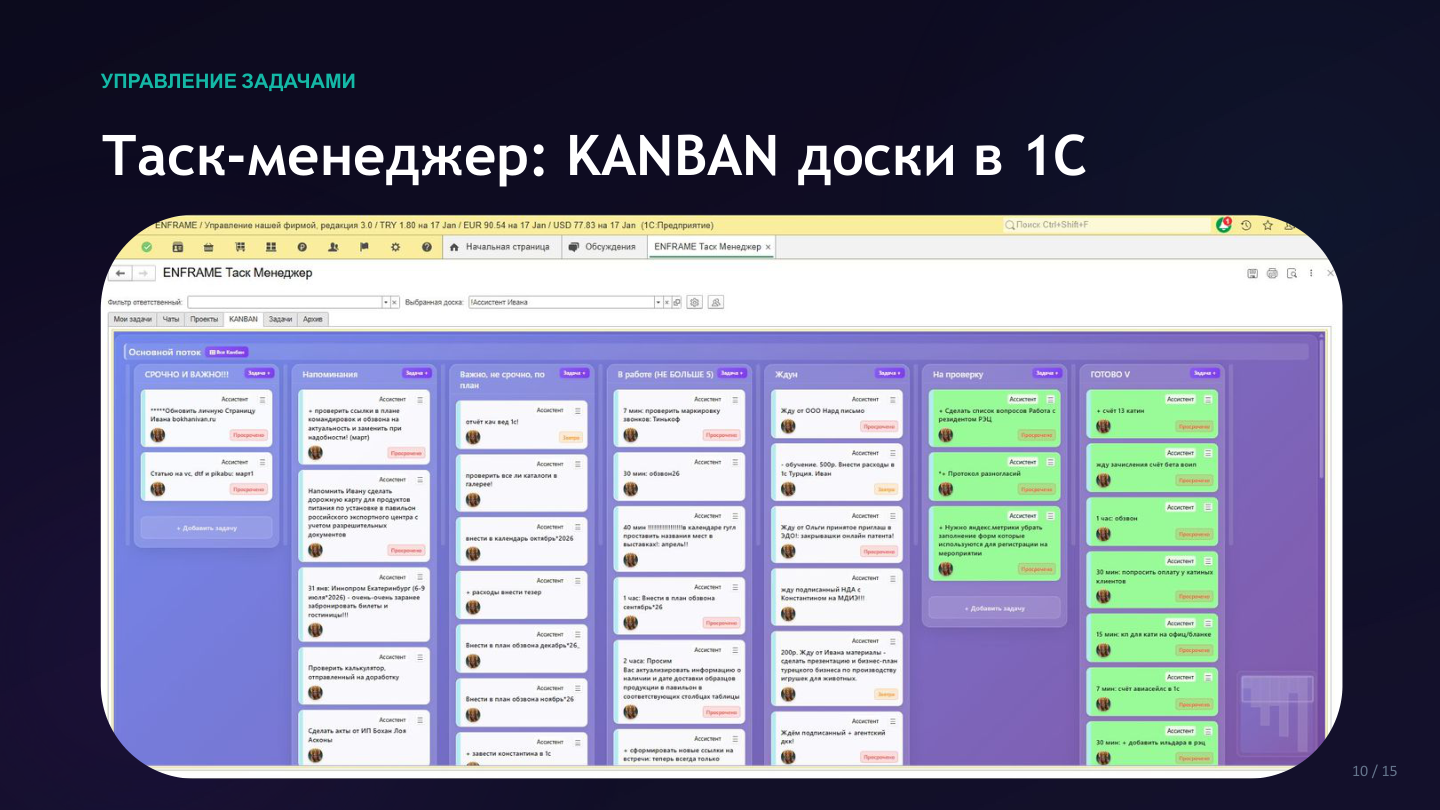
Task: Click the question mark help icon
Action: pos(426,247)
